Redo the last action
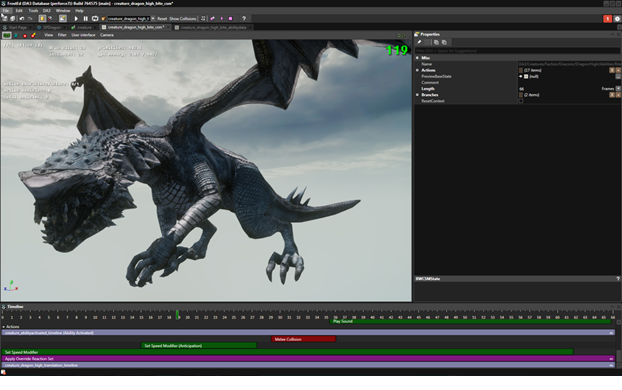622x390 pixels. 30,19
